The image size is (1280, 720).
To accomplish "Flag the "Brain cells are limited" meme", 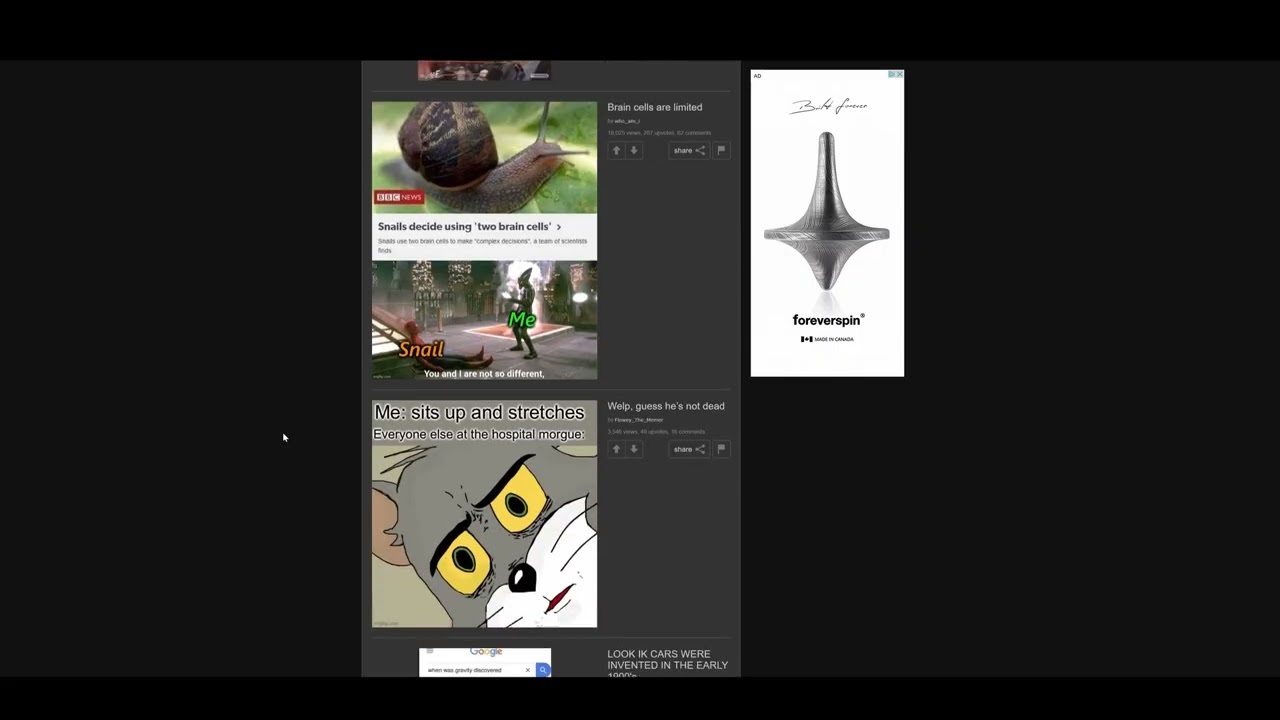I will pyautogui.click(x=721, y=150).
